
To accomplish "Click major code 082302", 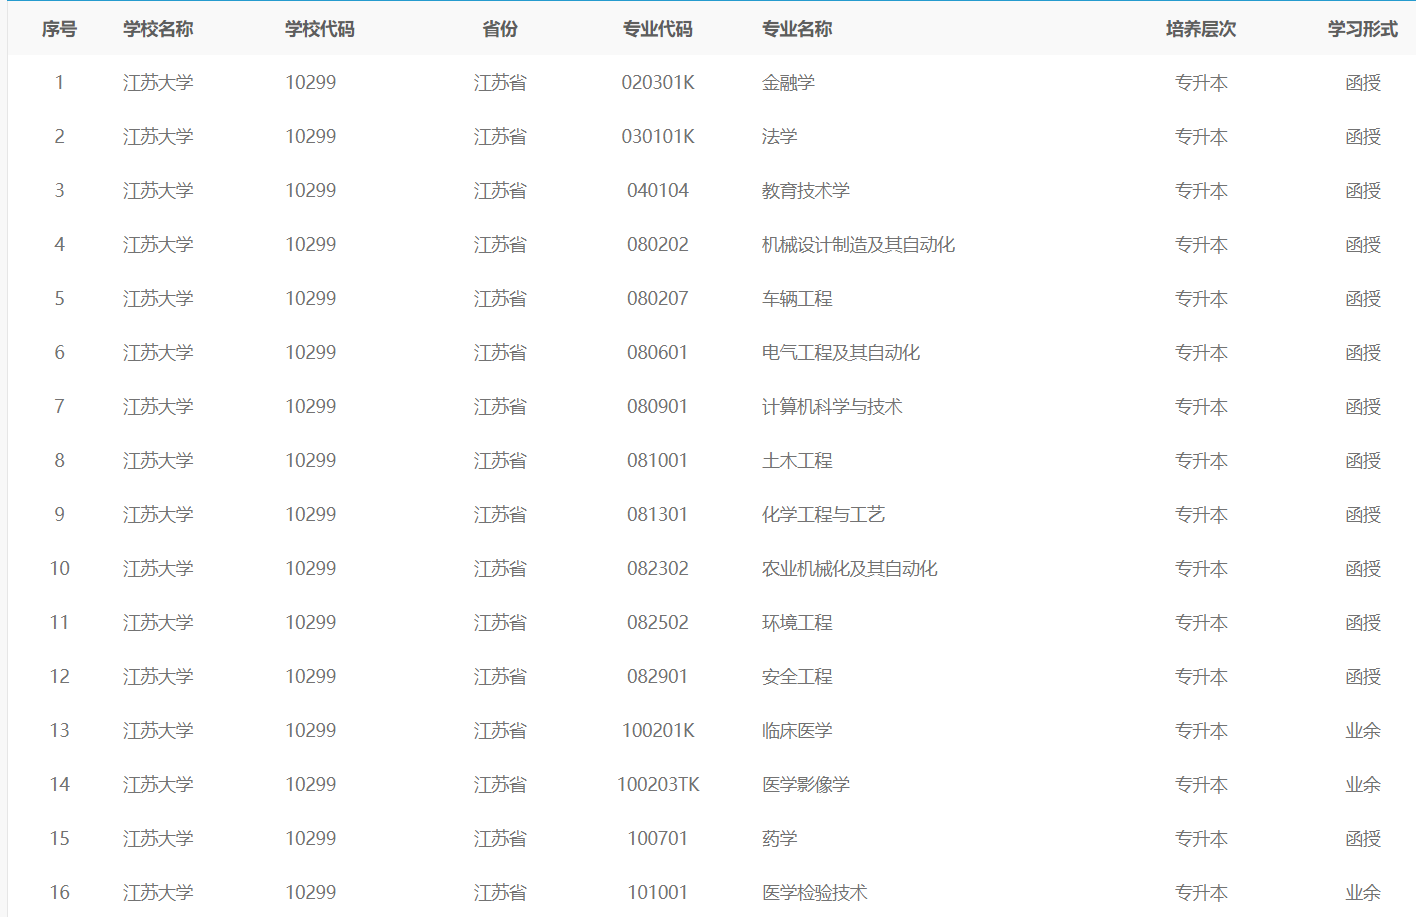I will [x=658, y=569].
